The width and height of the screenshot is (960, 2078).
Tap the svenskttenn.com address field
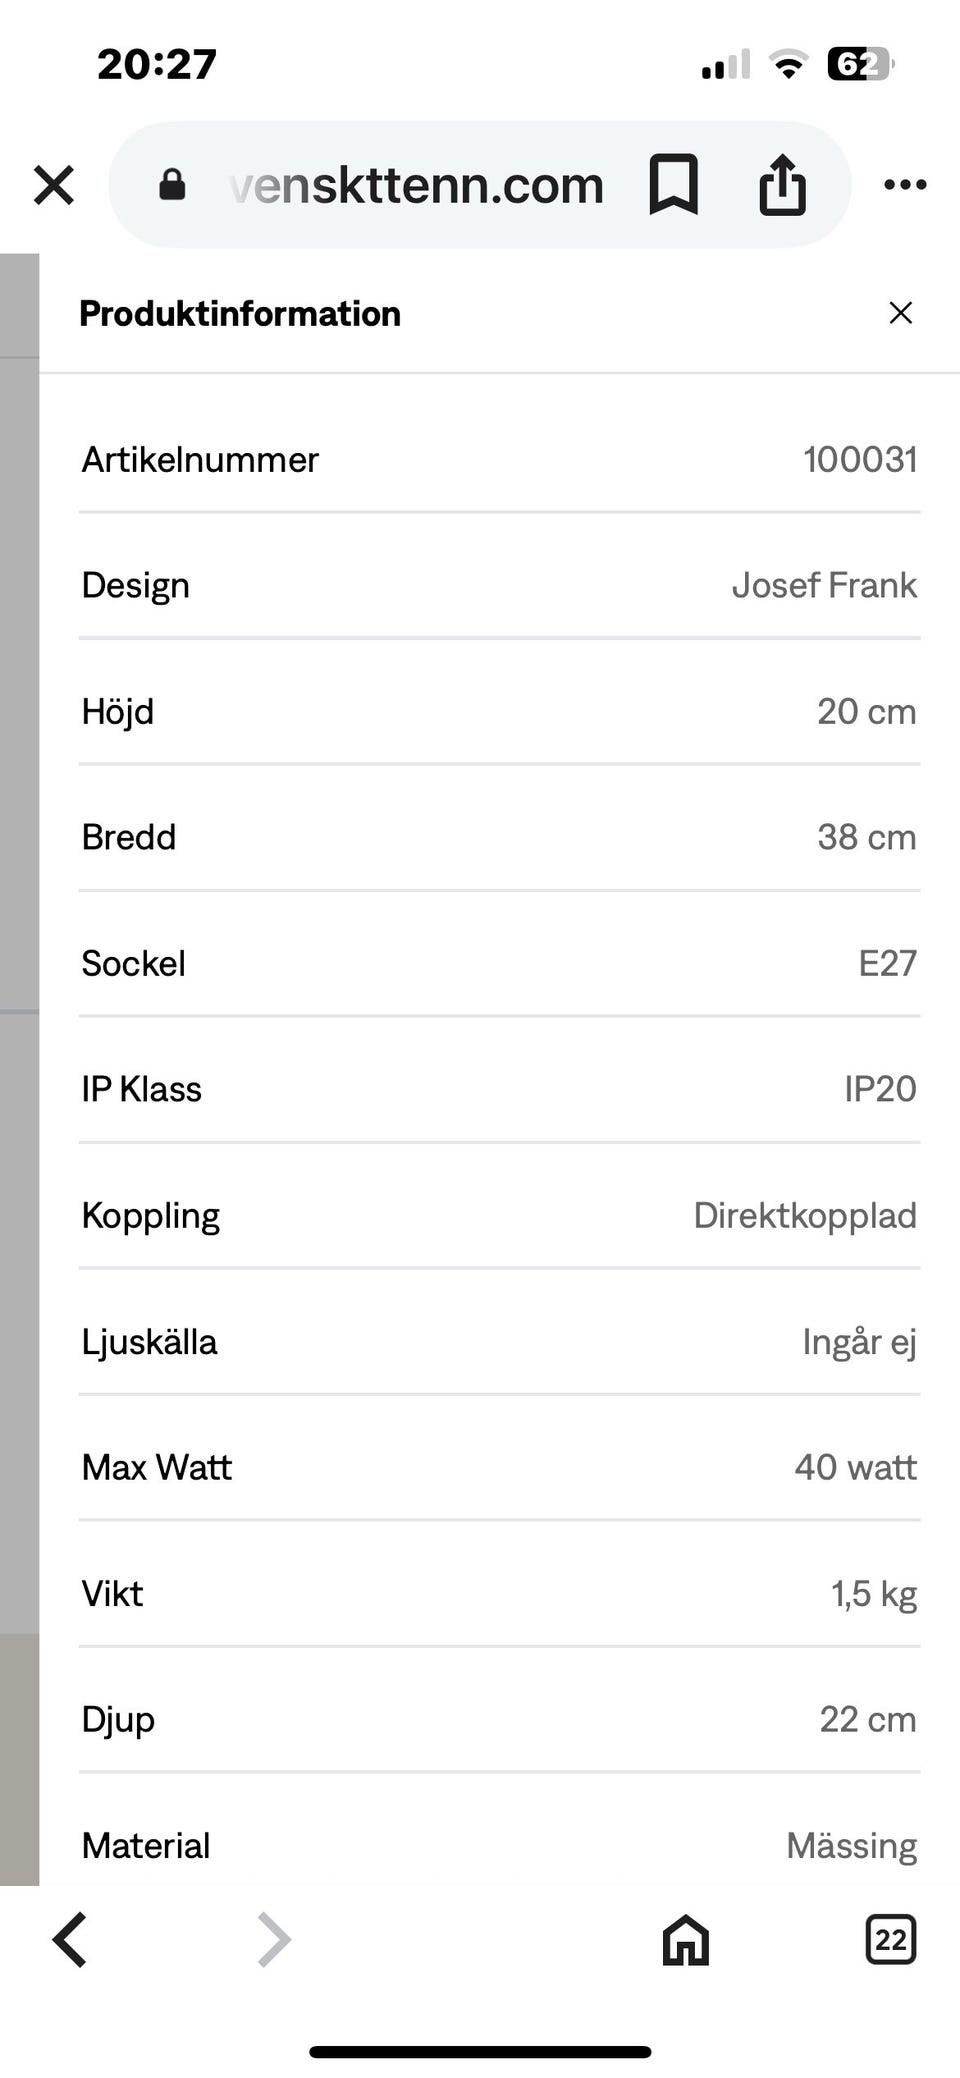pos(416,185)
